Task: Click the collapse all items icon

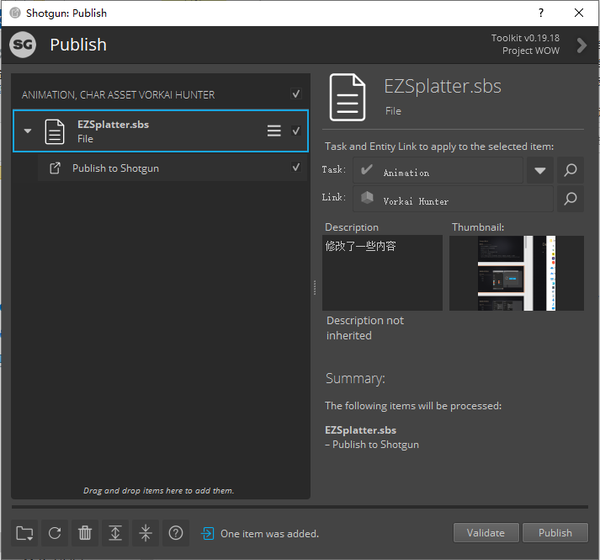Action: click(146, 533)
